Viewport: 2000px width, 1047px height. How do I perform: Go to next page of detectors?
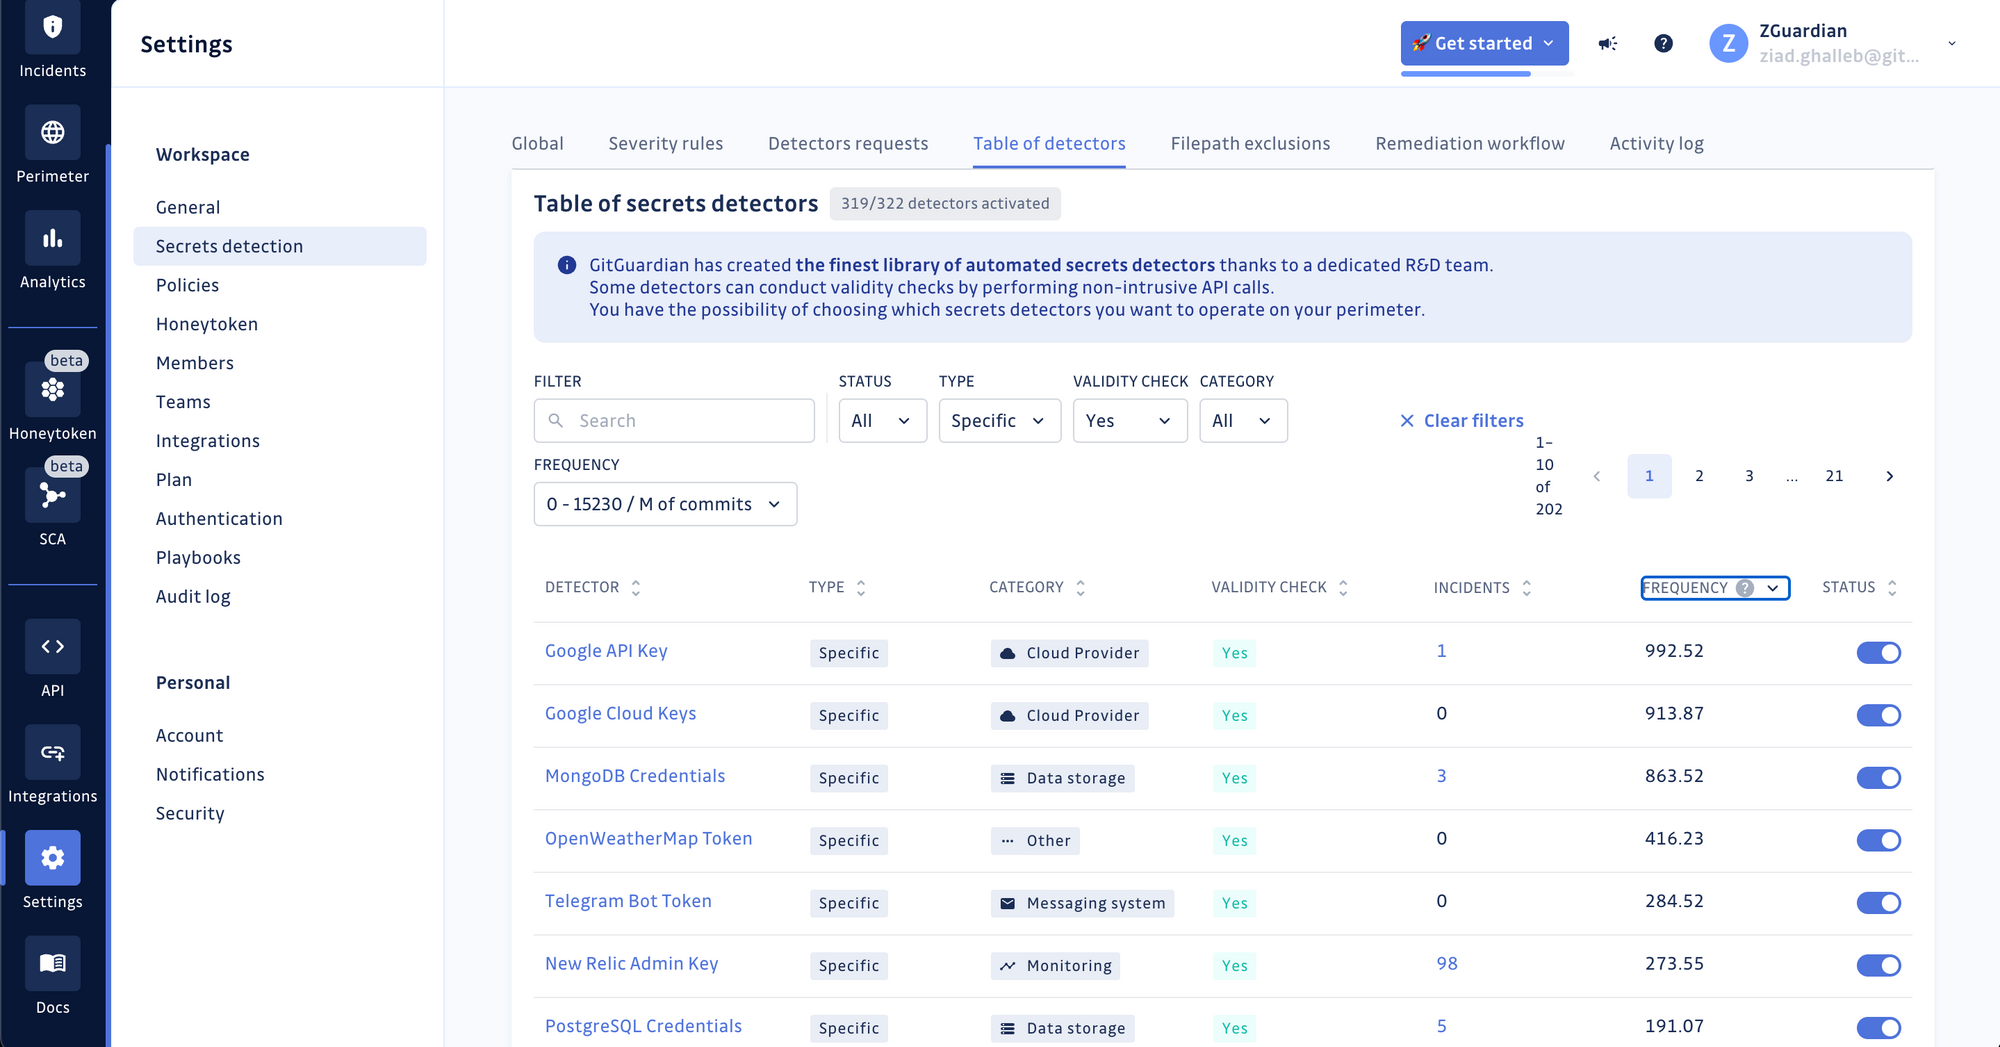tap(1889, 476)
